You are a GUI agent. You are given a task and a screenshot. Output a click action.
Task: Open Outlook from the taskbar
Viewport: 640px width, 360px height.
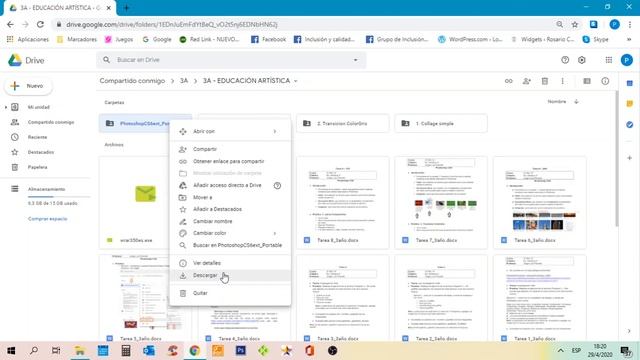tap(149, 350)
